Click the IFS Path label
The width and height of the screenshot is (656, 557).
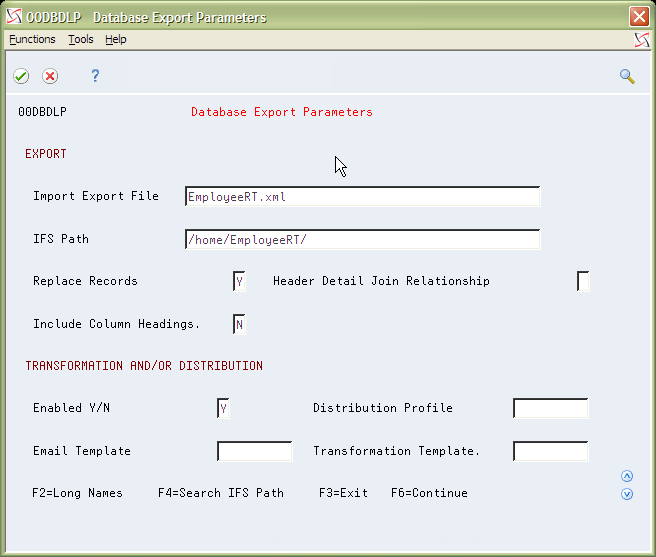point(61,239)
